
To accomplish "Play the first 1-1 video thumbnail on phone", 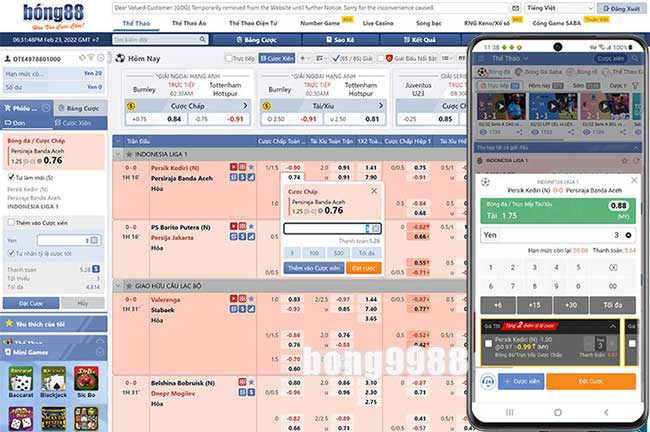I will click(x=501, y=107).
